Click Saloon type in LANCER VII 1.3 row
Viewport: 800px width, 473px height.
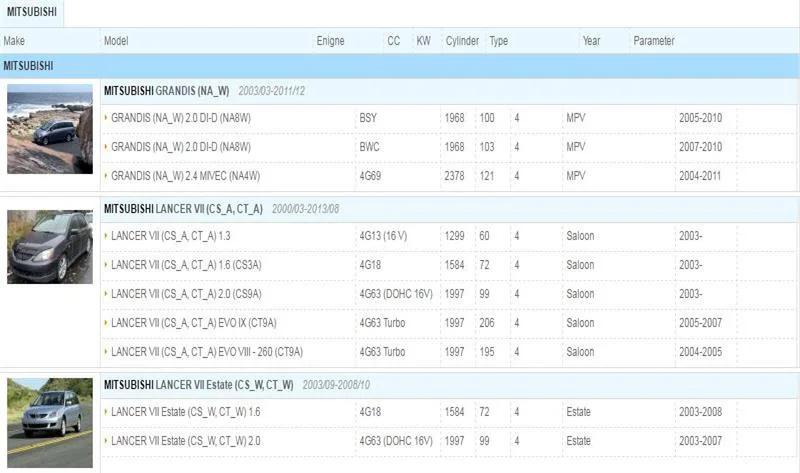(x=580, y=236)
